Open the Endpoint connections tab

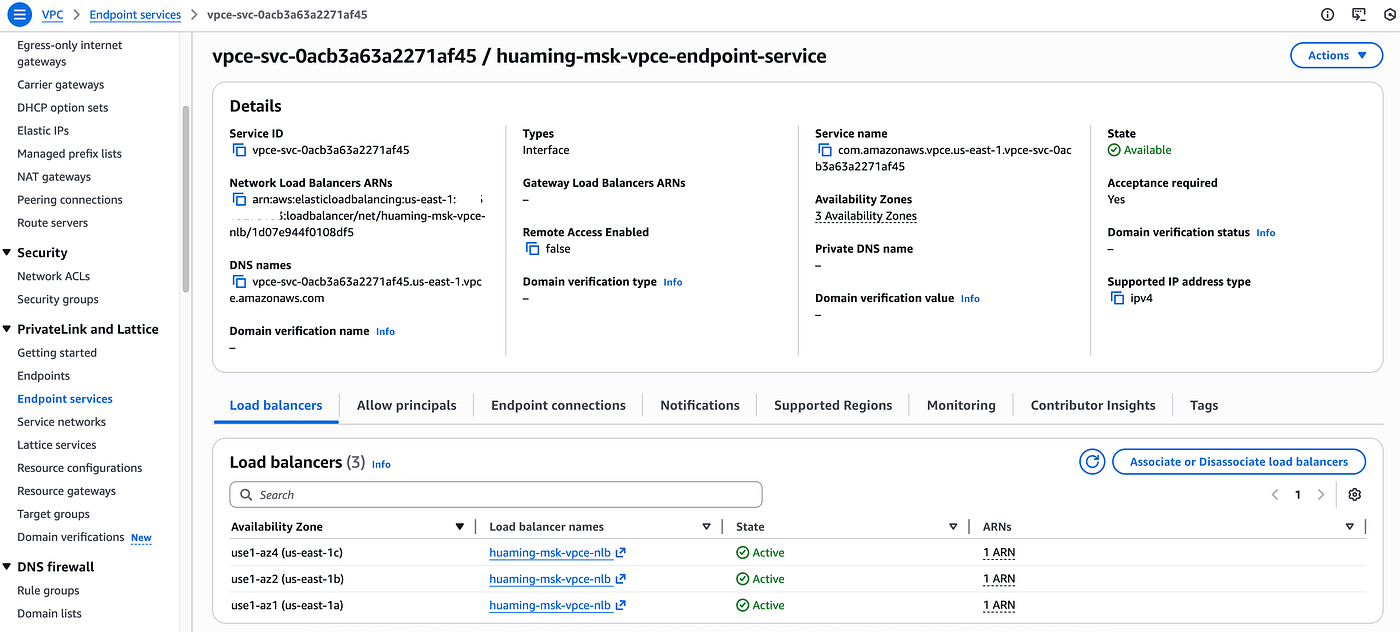[558, 405]
